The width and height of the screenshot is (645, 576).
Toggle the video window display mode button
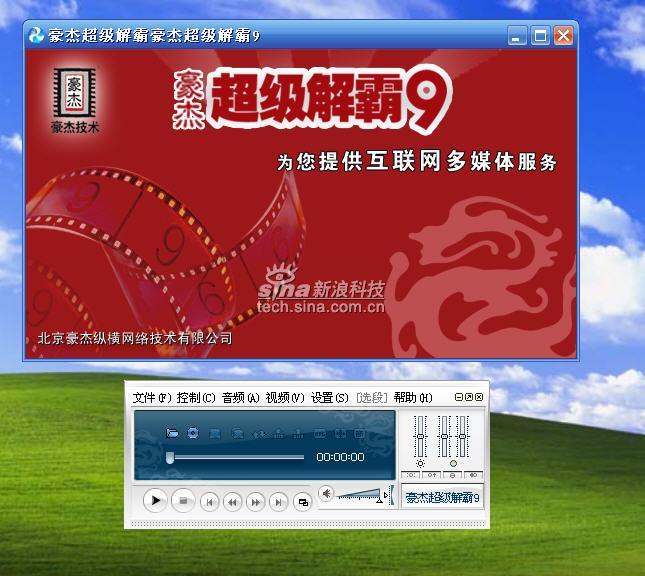click(x=303, y=502)
